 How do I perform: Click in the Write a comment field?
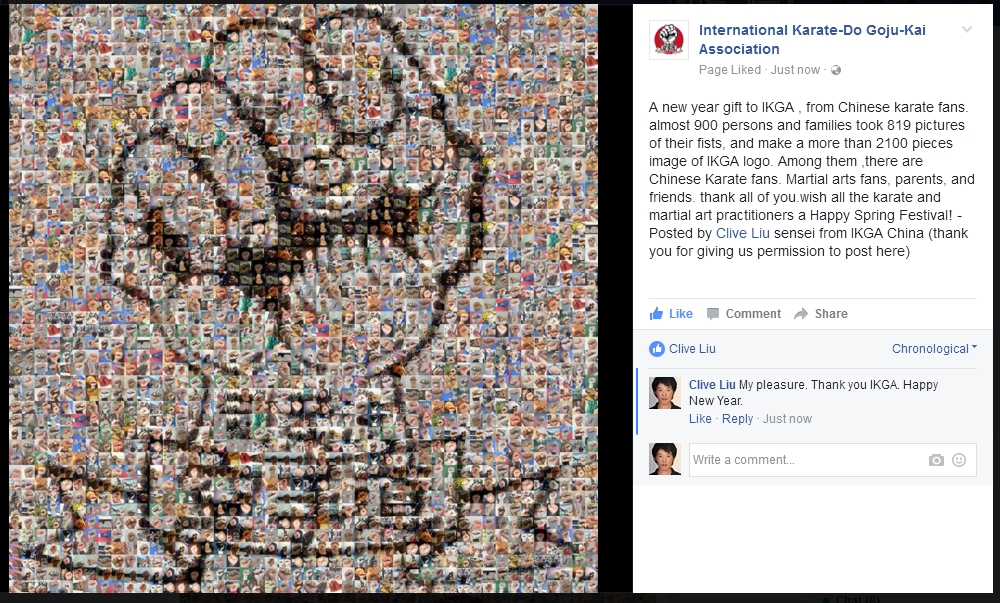[807, 460]
